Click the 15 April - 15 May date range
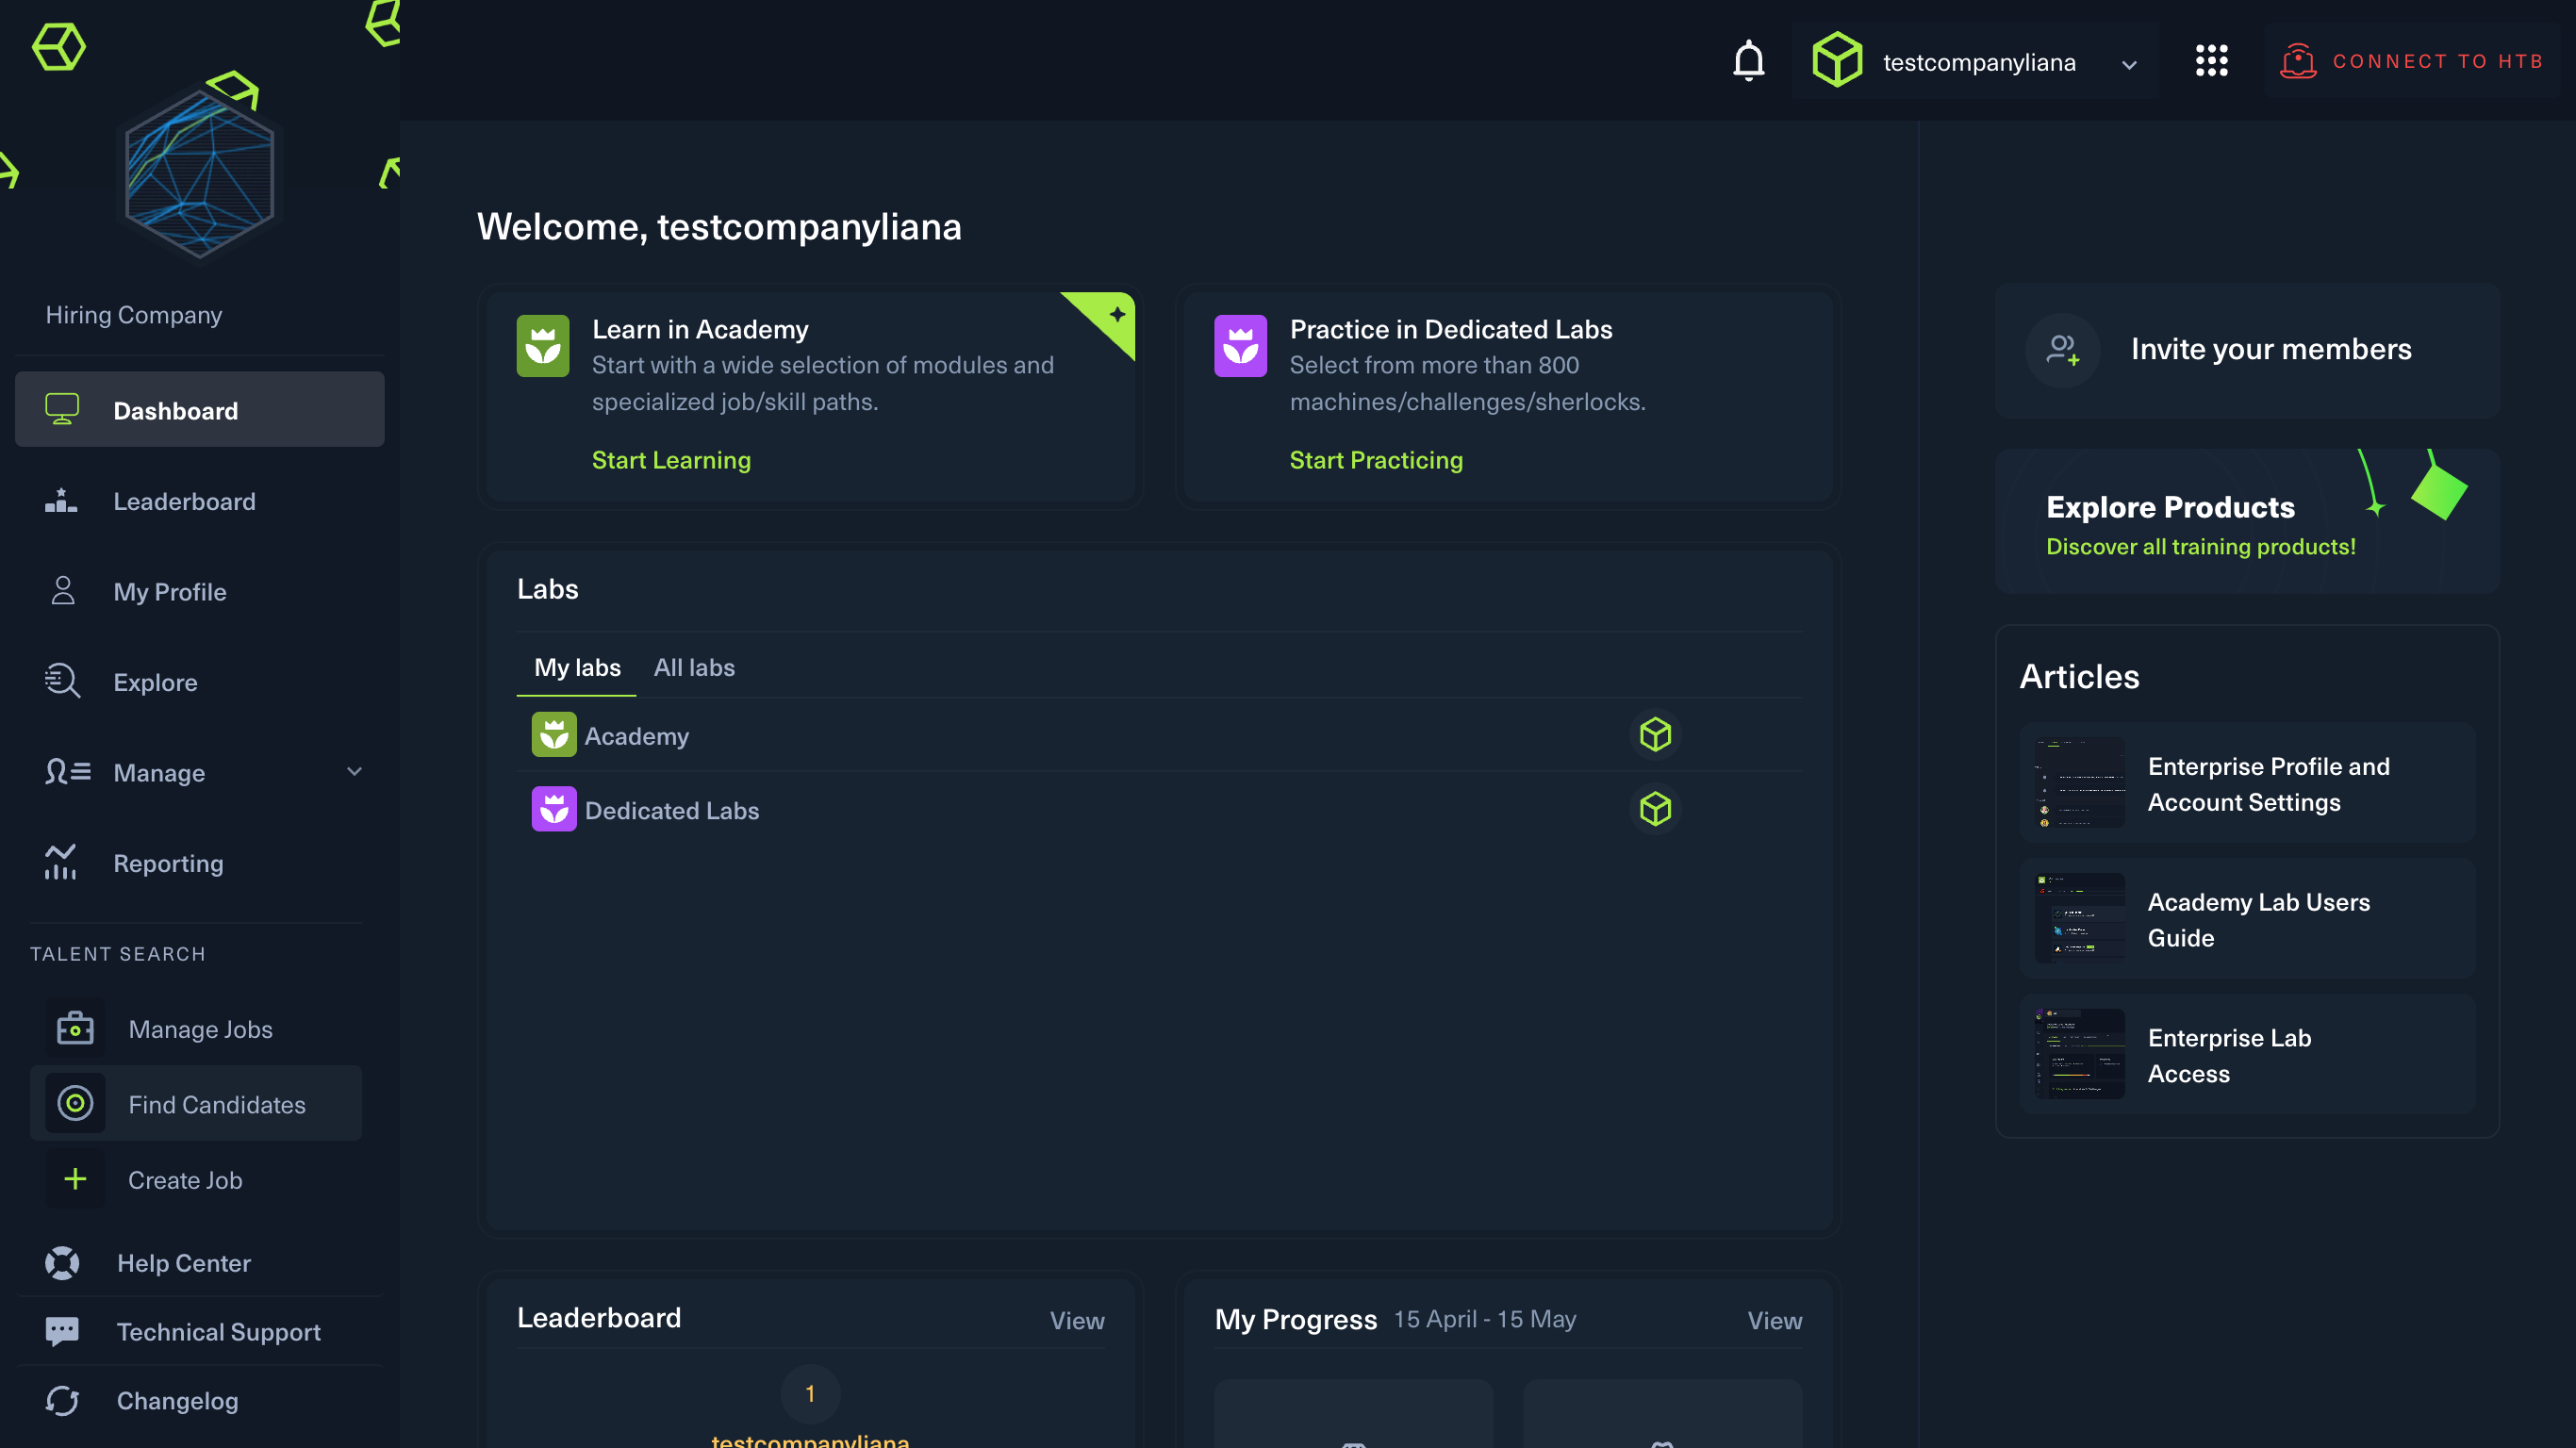The image size is (2576, 1448). [x=1484, y=1319]
